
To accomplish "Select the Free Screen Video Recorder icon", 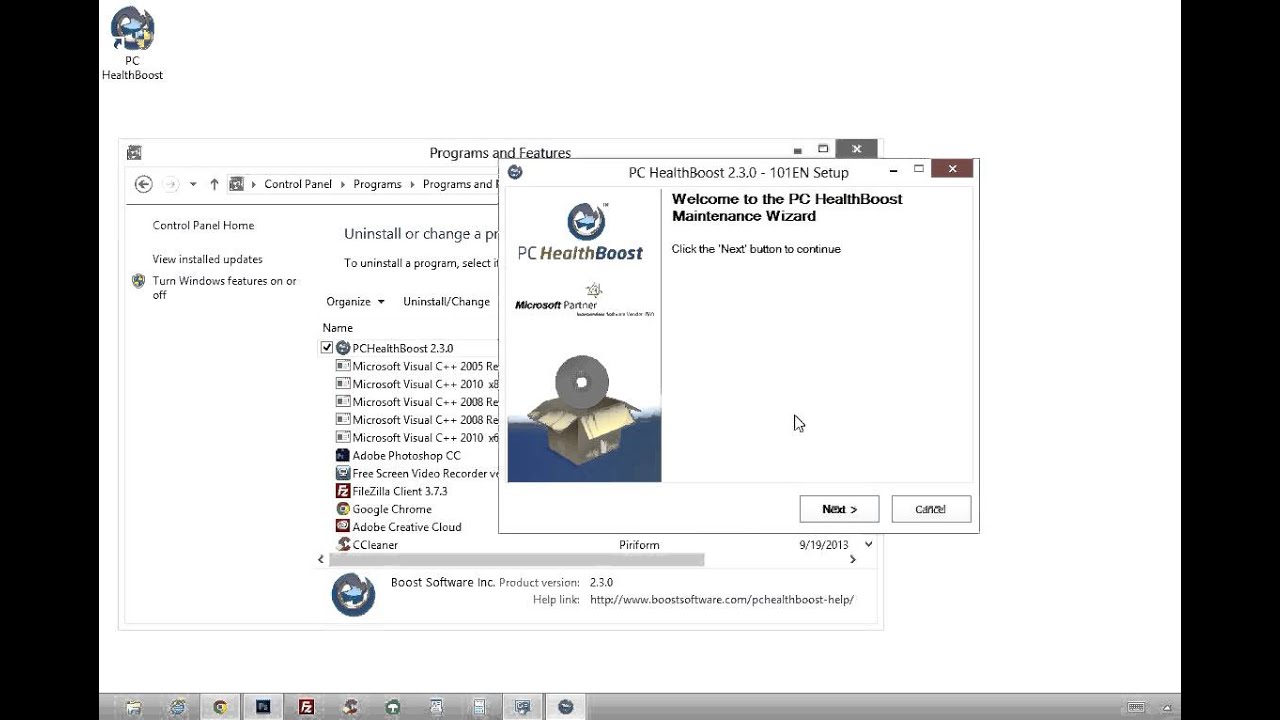I will click(x=343, y=473).
